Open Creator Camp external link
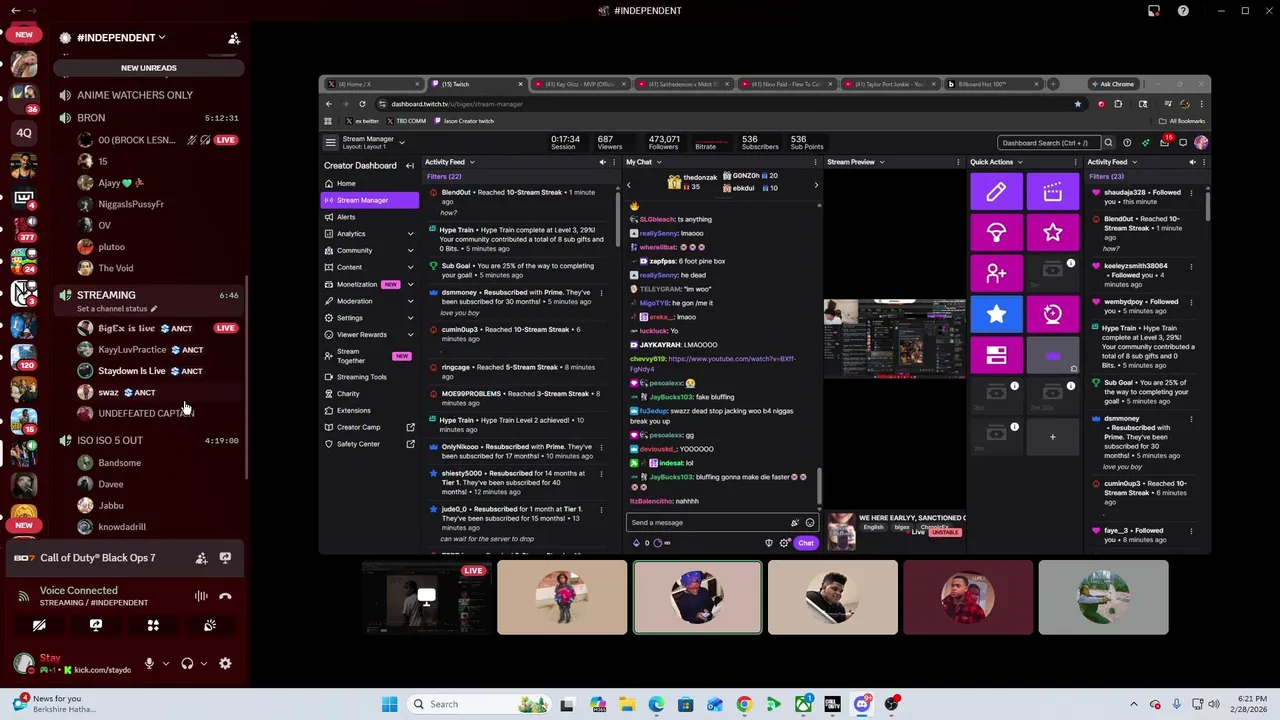Viewport: 1280px width, 720px height. coord(369,427)
